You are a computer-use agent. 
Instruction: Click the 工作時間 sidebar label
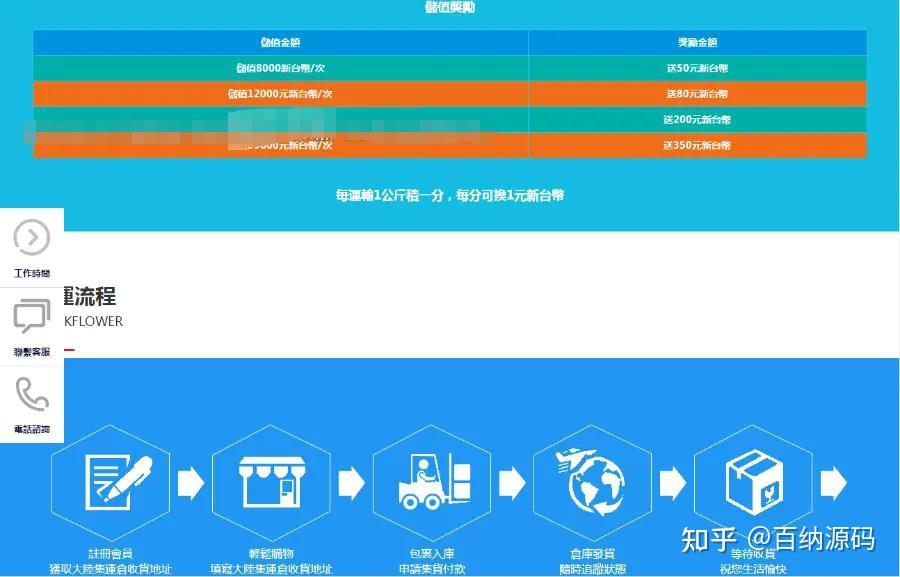[x=32, y=273]
